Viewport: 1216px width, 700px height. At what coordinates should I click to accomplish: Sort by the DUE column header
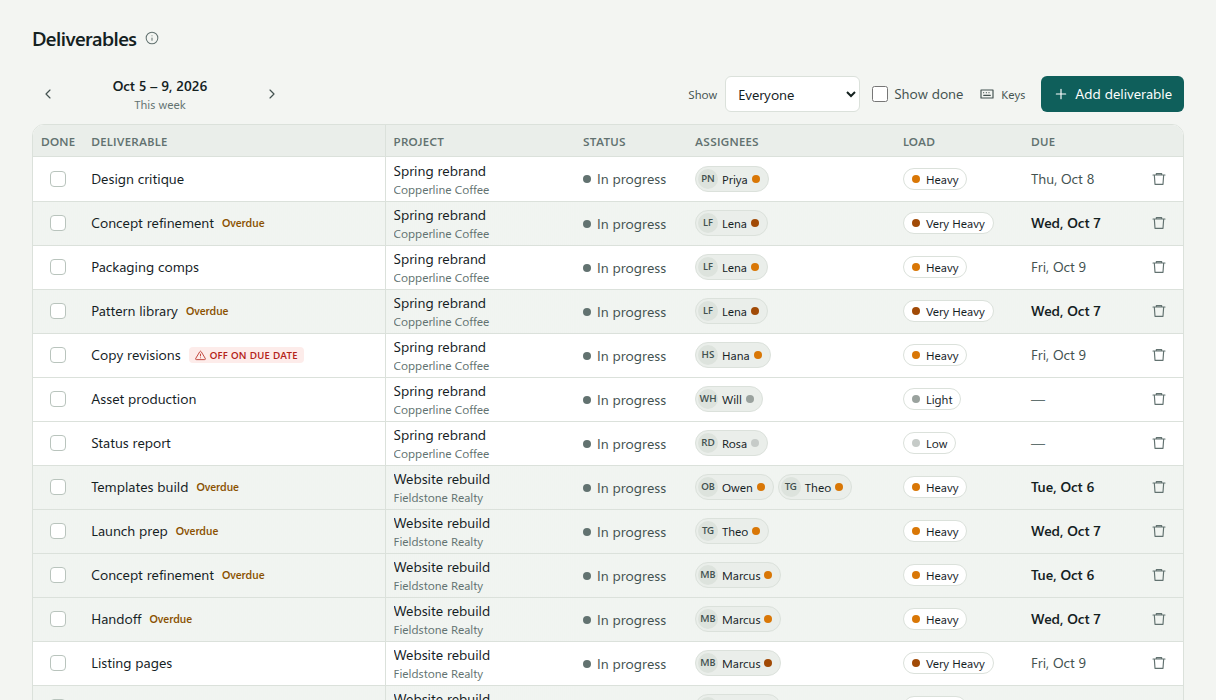point(1043,142)
